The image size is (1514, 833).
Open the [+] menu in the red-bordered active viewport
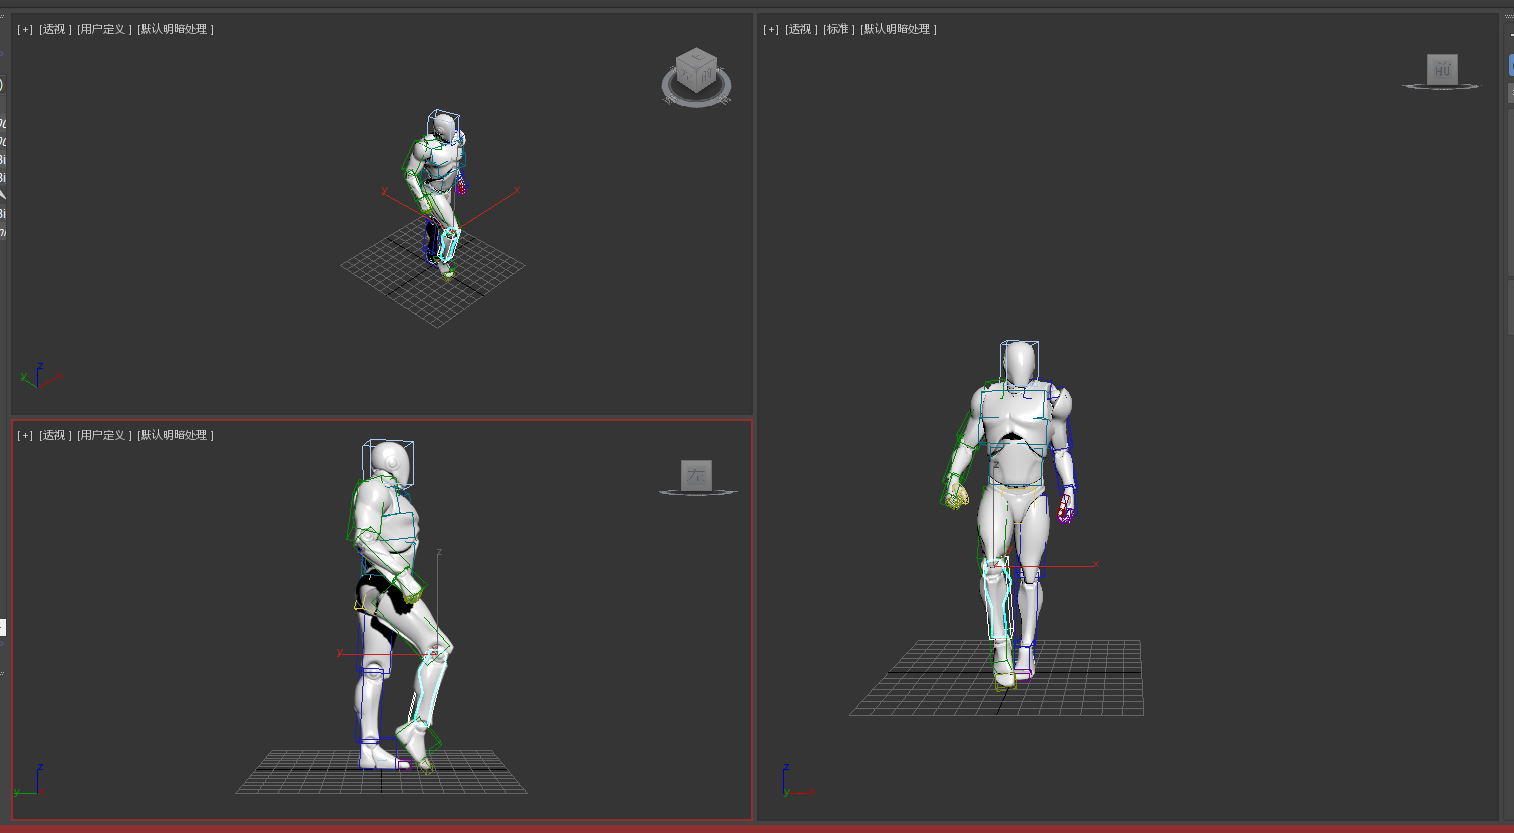click(x=25, y=435)
